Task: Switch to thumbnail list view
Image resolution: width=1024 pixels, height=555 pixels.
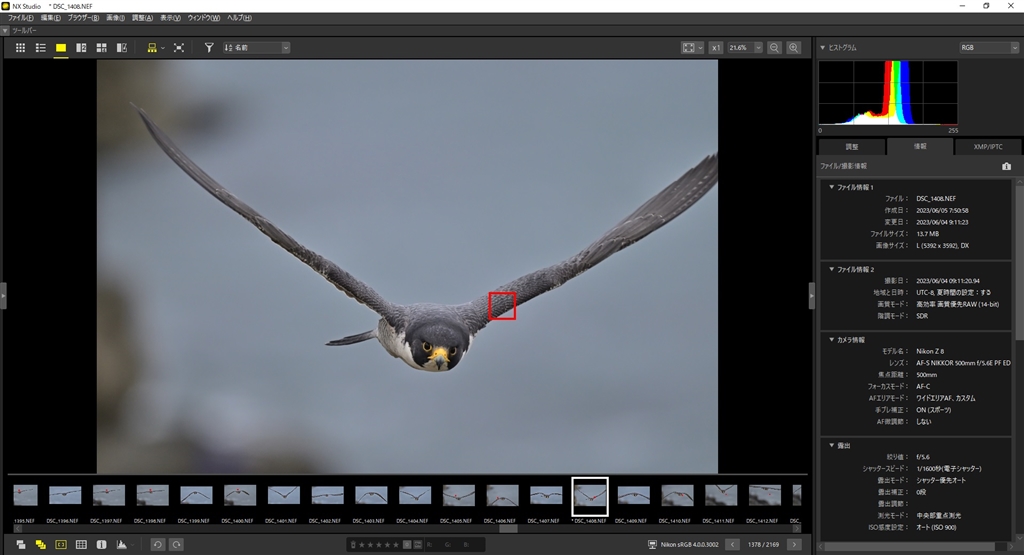Action: pyautogui.click(x=41, y=47)
